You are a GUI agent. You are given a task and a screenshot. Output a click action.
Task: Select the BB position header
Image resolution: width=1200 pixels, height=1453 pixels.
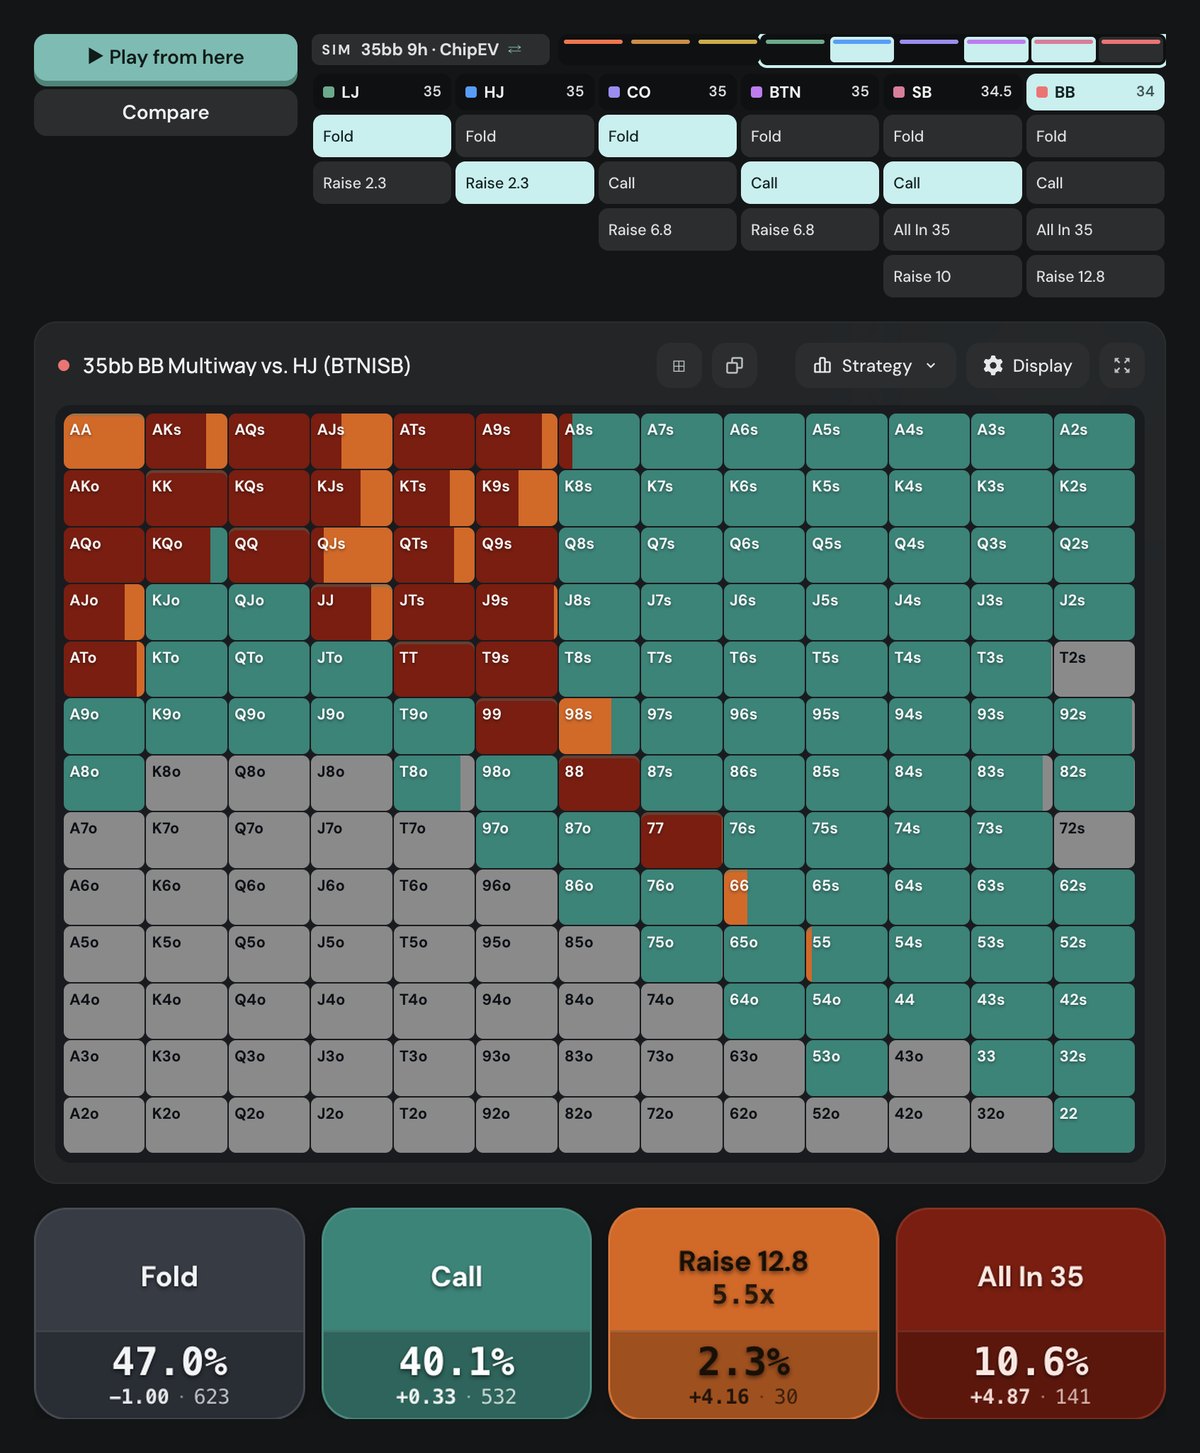coord(1095,92)
